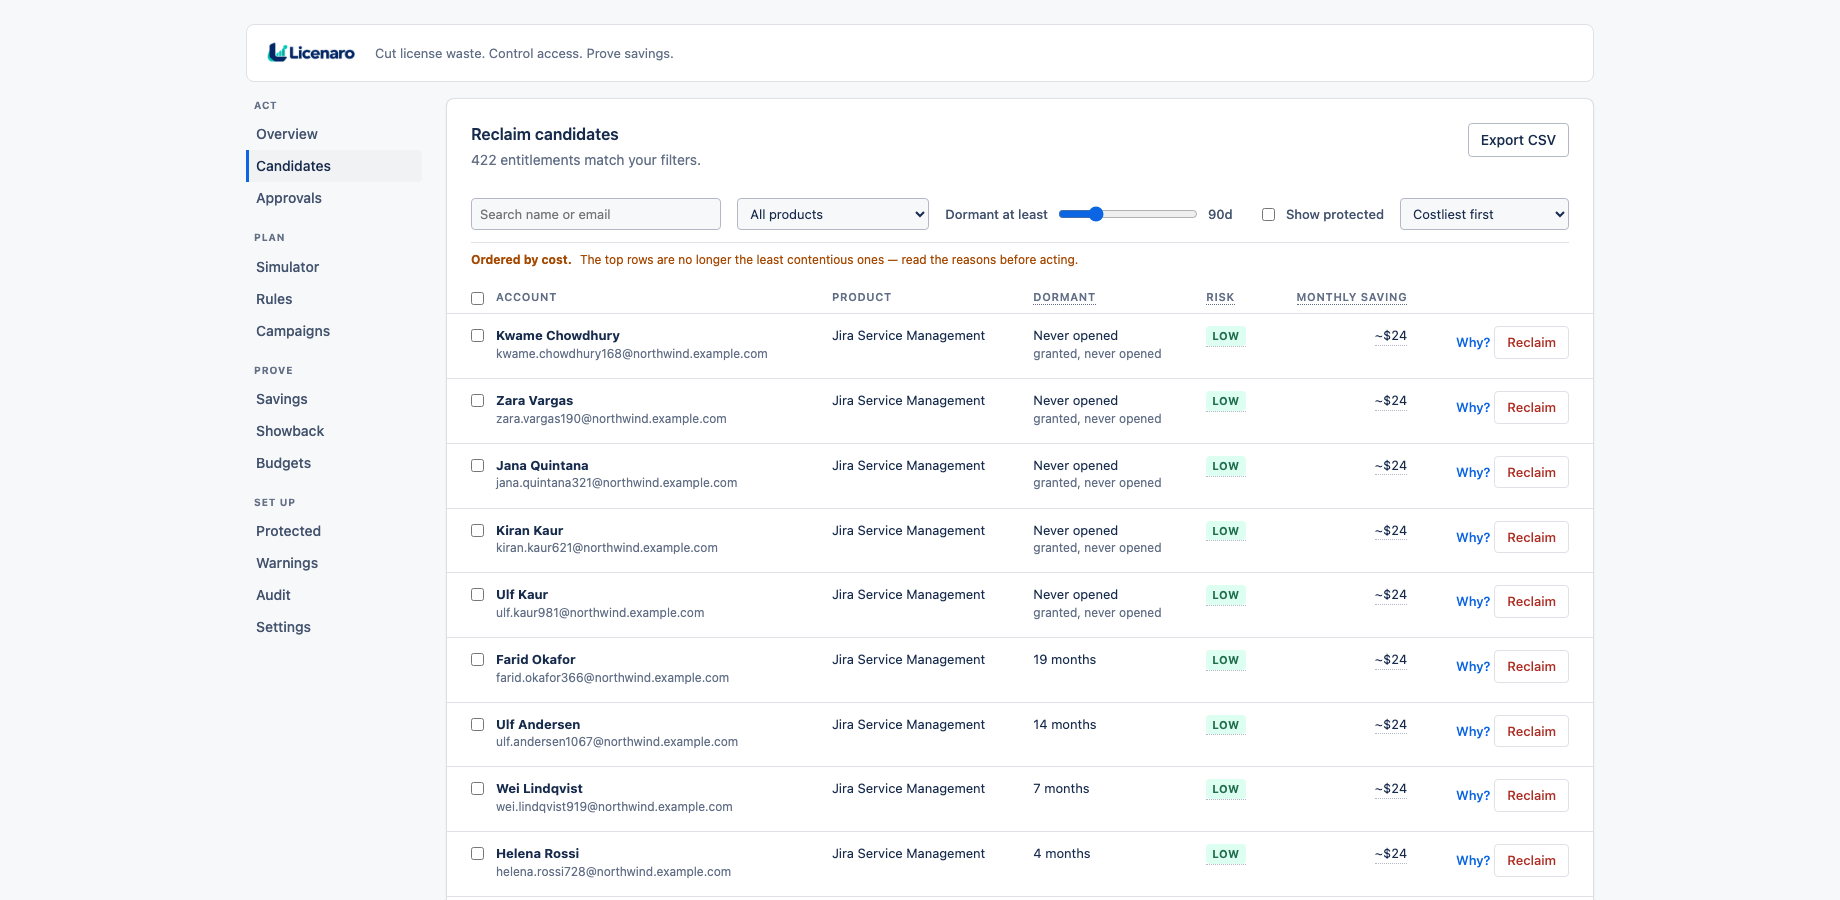Select Ulf Kaur's row checkbox

pyautogui.click(x=478, y=595)
